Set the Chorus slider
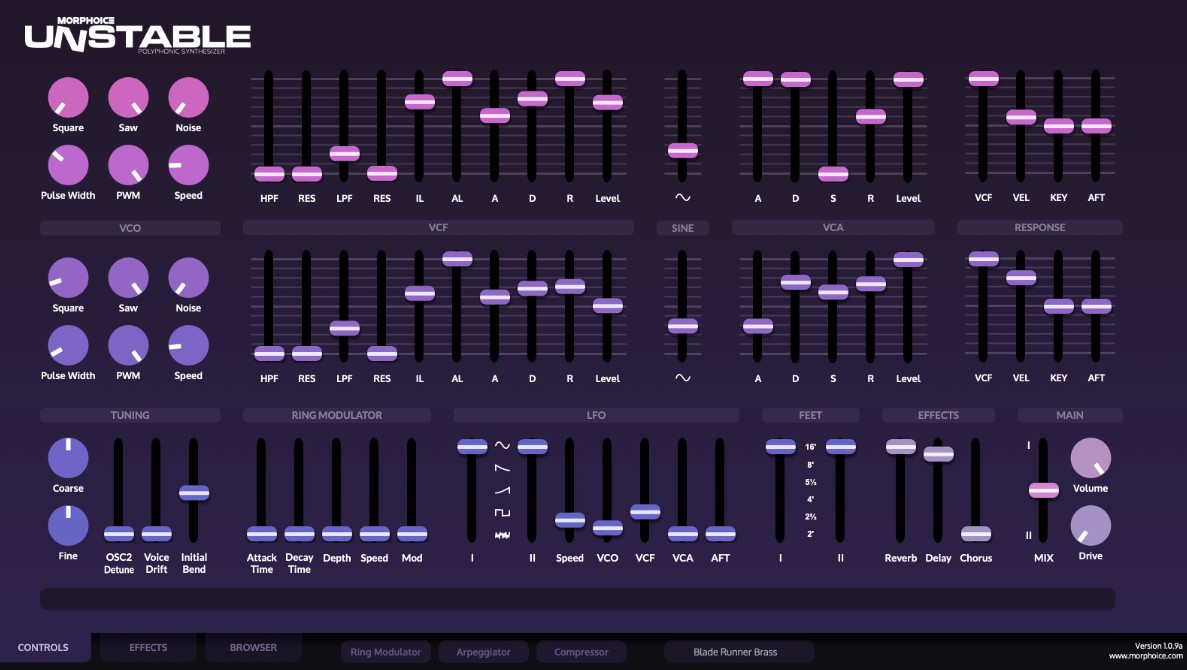This screenshot has width=1187, height=670. [x=976, y=534]
